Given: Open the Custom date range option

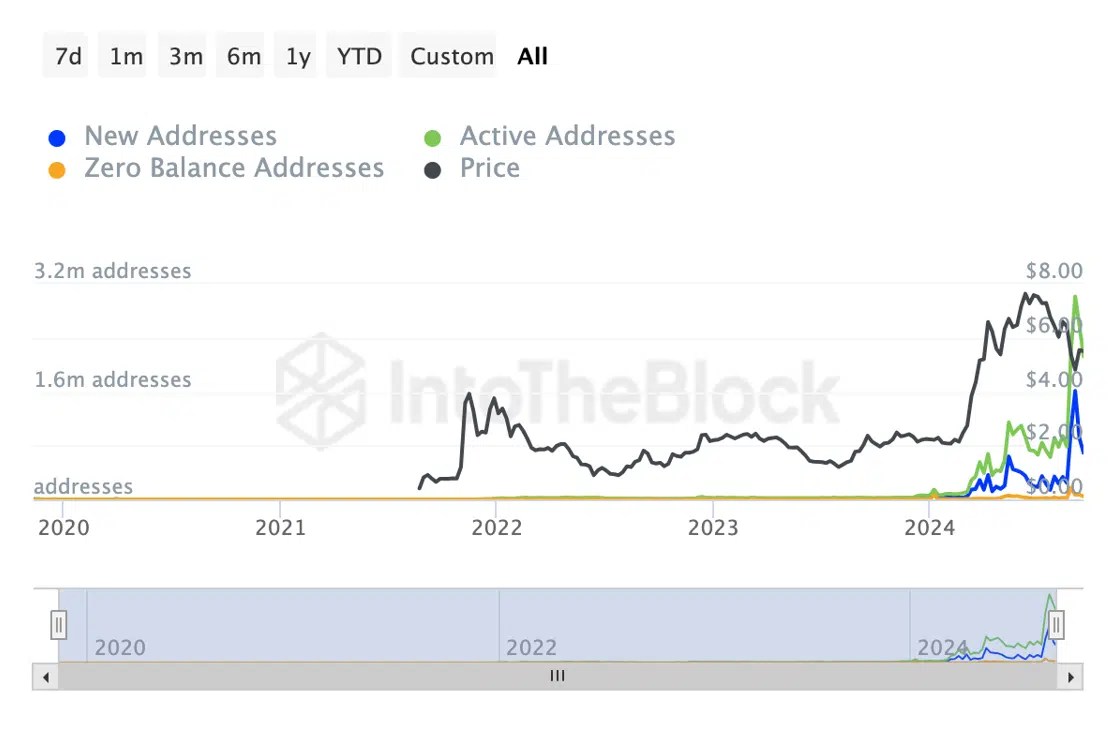Looking at the screenshot, I should 448,56.
